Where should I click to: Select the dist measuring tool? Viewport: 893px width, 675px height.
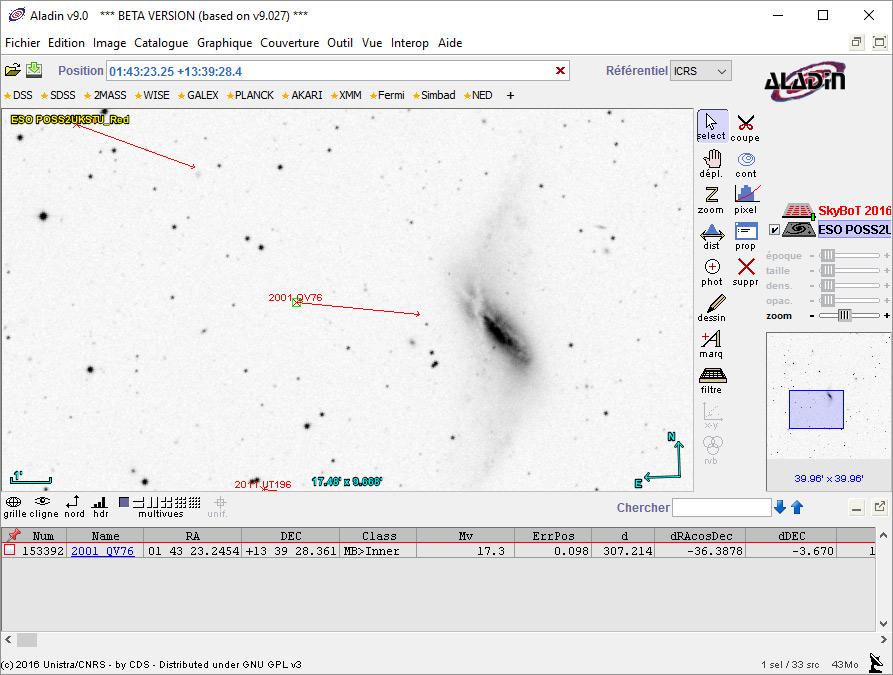click(711, 236)
